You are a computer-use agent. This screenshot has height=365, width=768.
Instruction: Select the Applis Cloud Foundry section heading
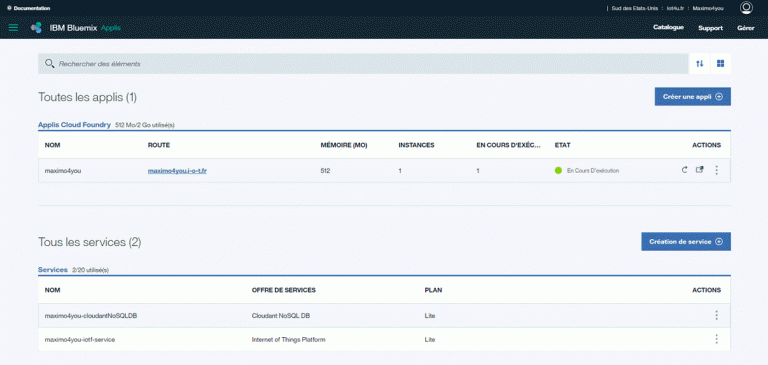pos(74,125)
